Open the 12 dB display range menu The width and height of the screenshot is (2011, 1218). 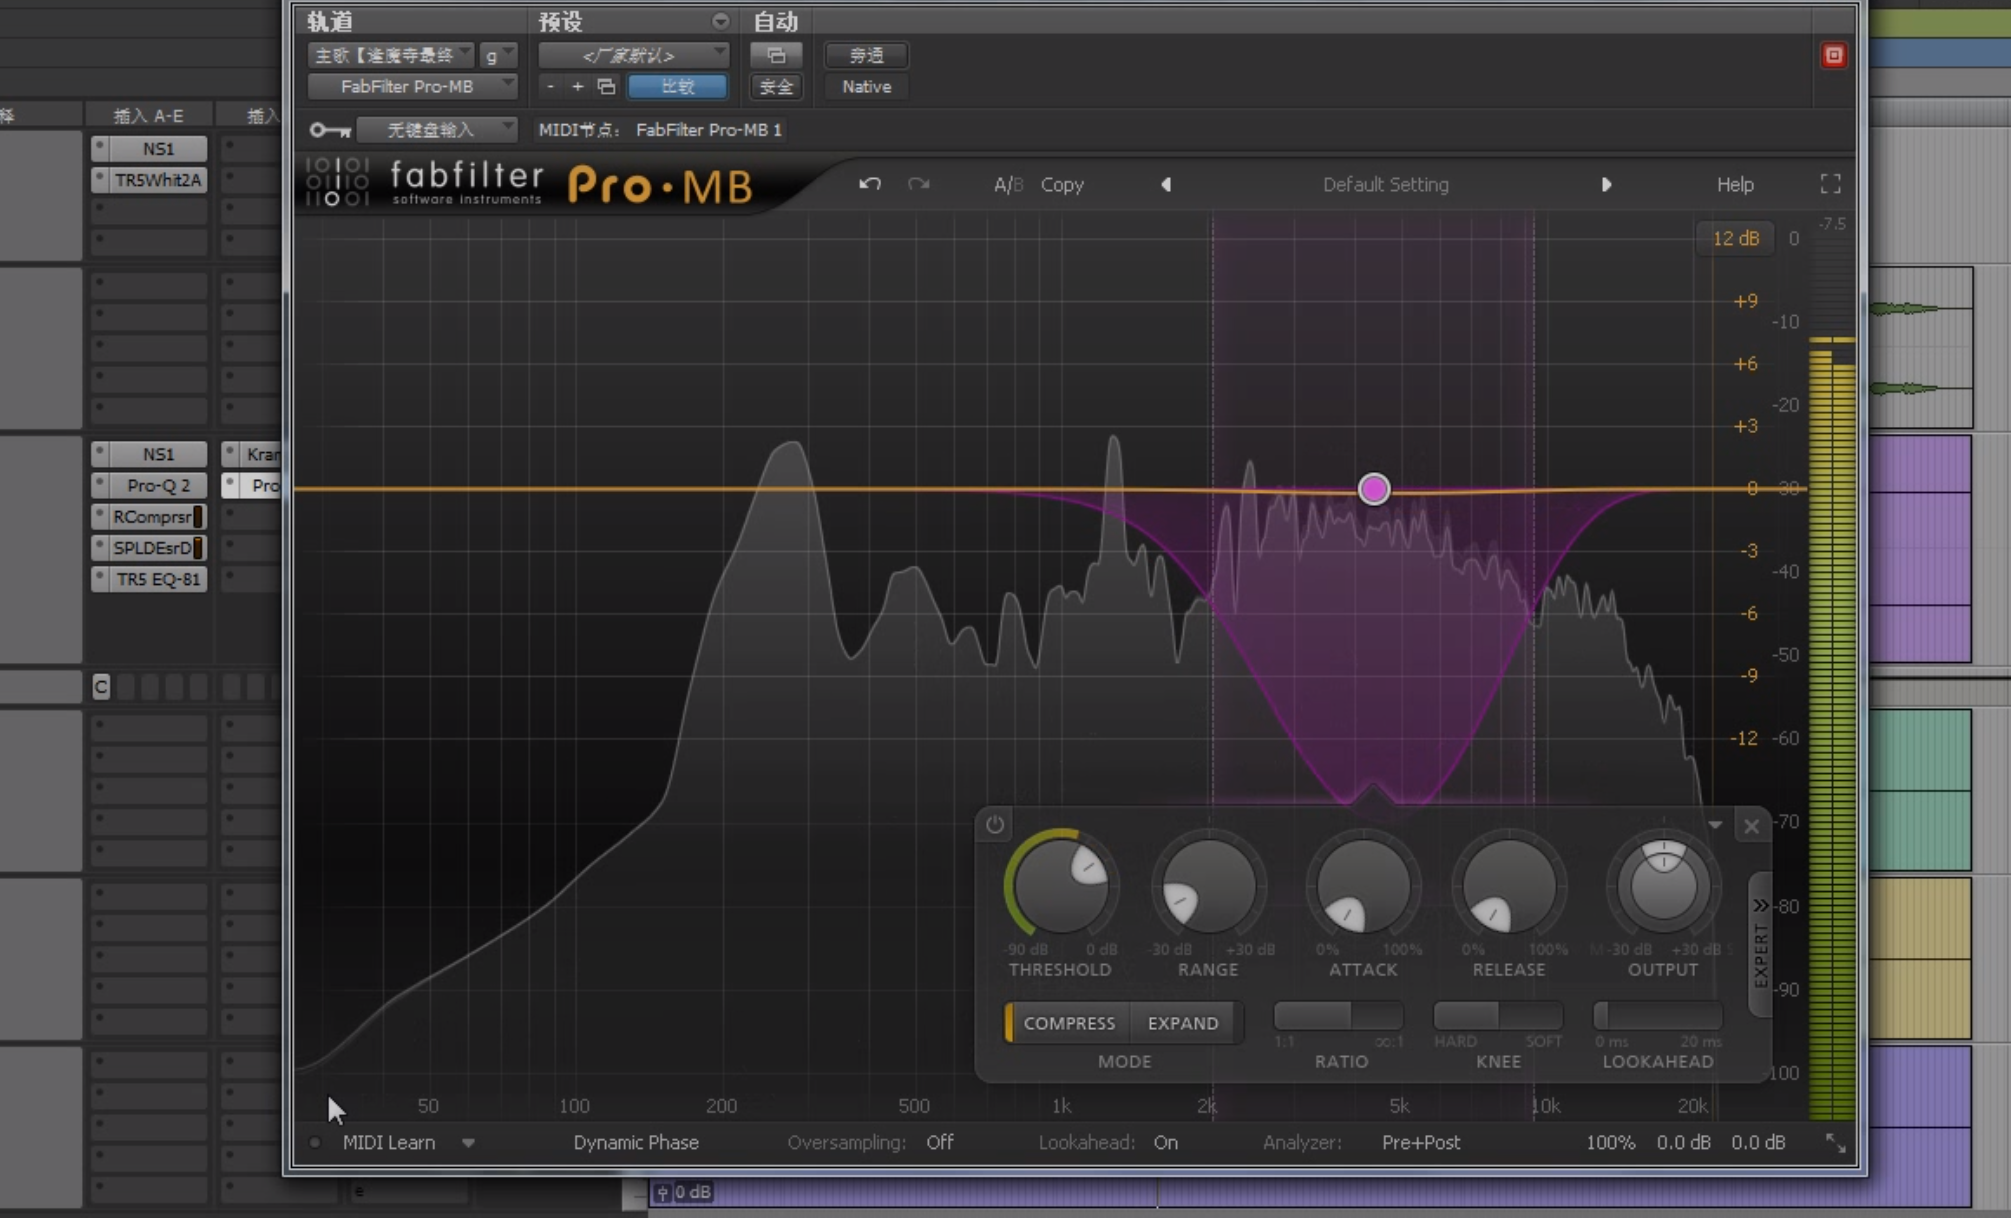tap(1735, 238)
